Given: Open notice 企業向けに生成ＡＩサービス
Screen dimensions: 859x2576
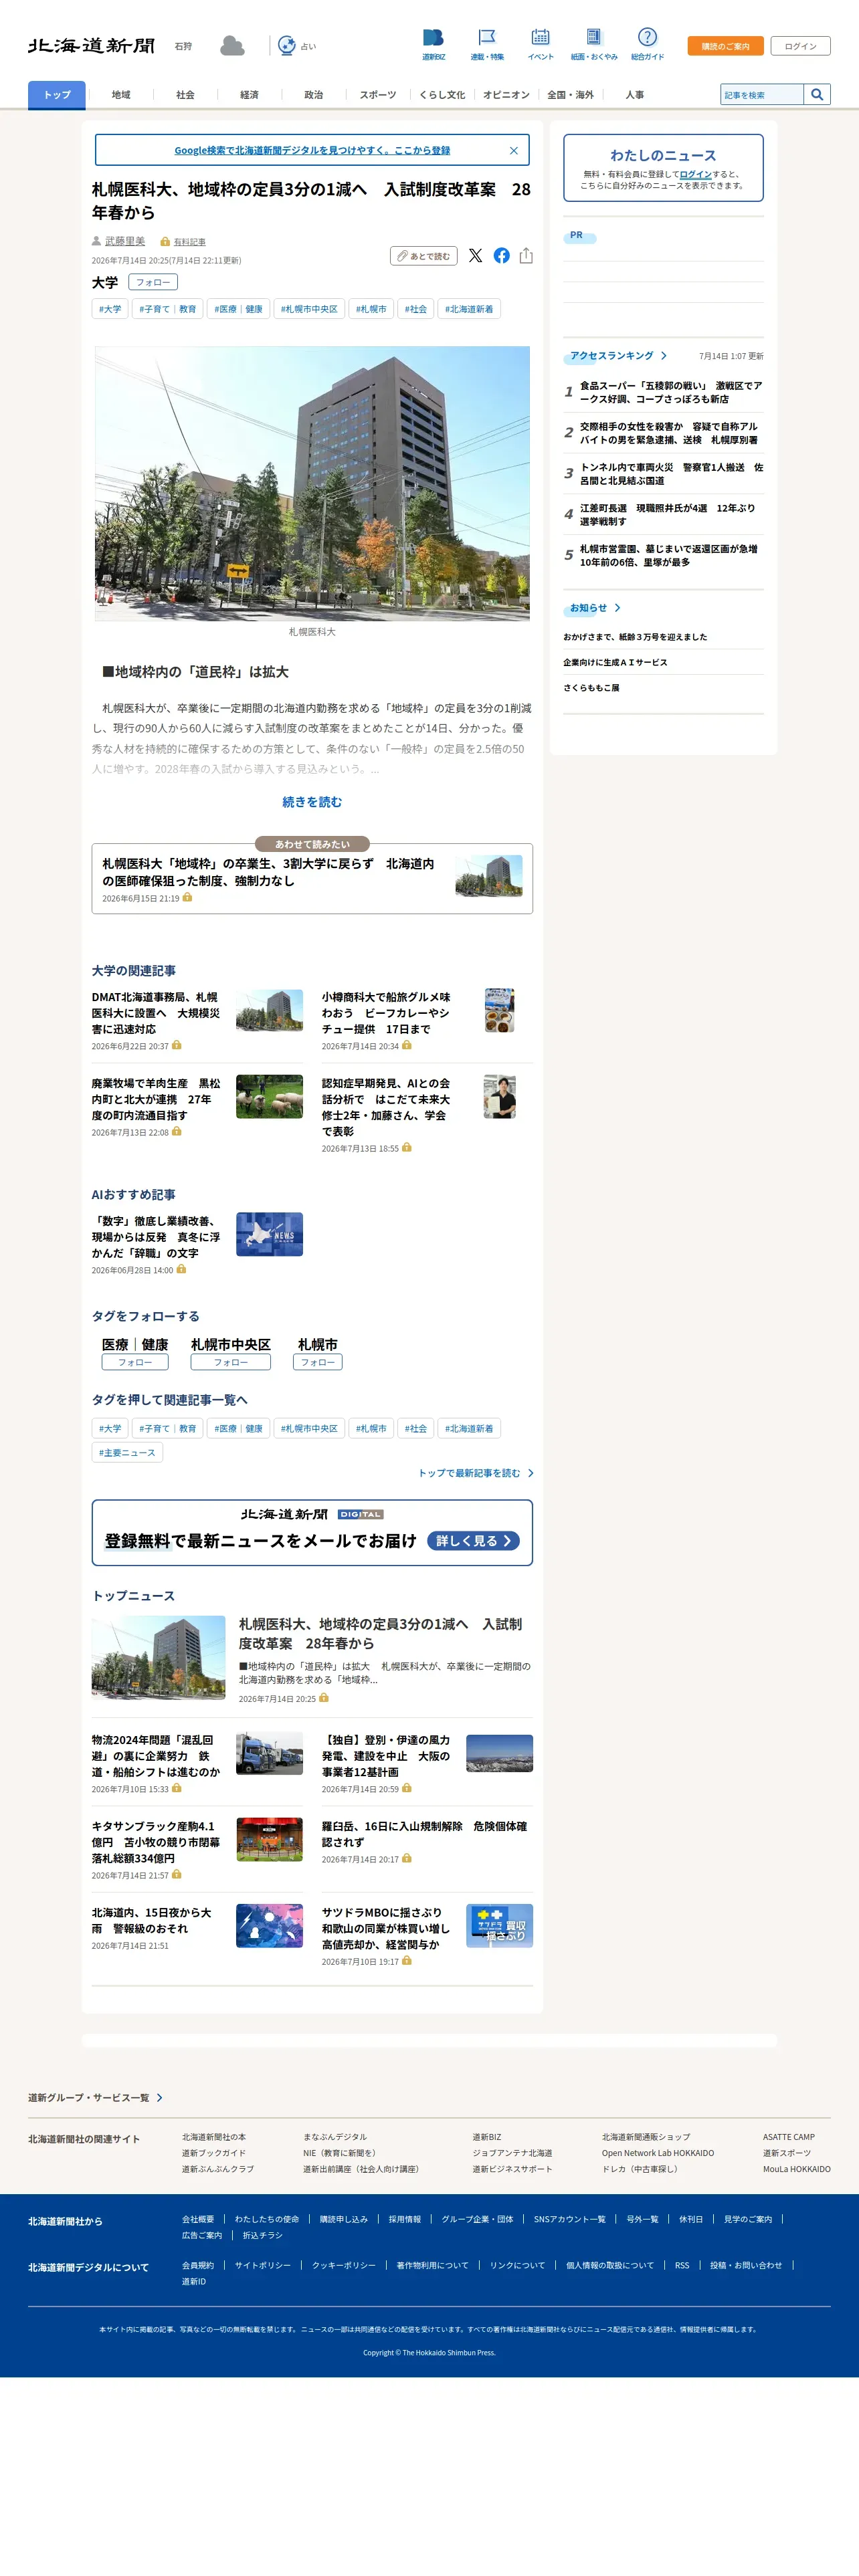Looking at the screenshot, I should click(615, 663).
